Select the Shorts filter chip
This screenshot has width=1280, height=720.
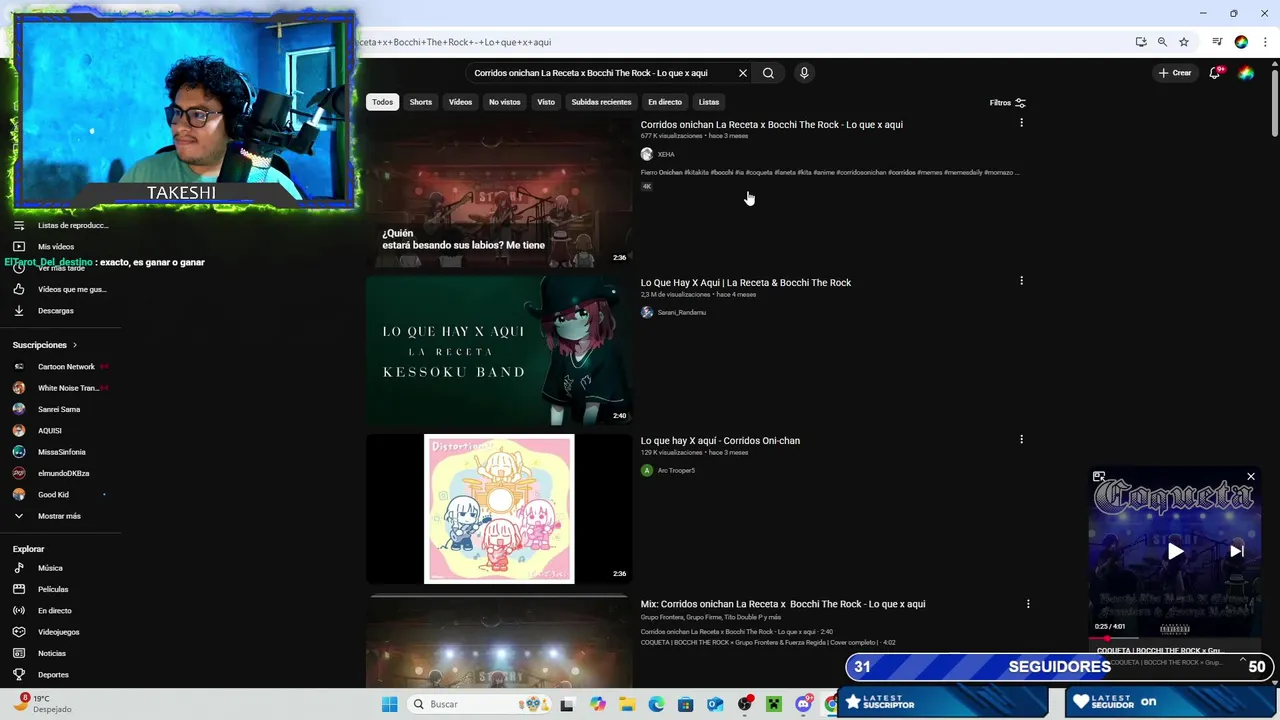pos(421,102)
